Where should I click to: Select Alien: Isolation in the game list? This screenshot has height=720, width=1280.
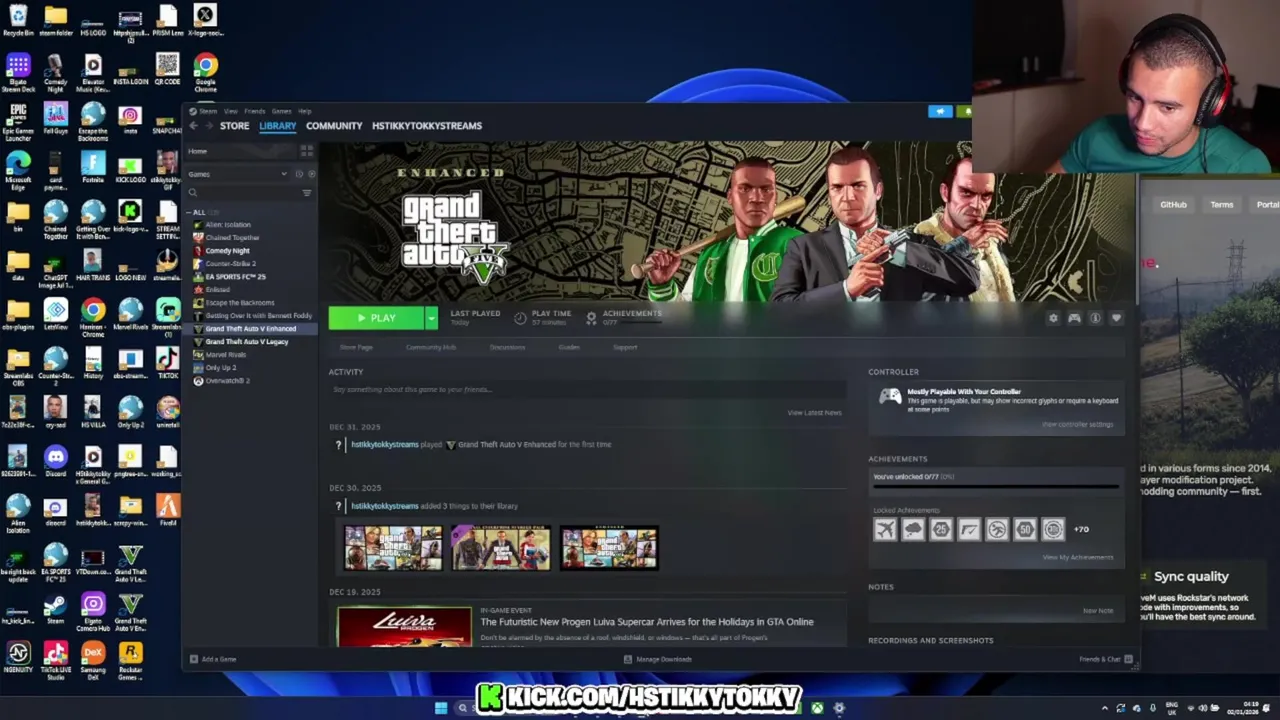click(227, 225)
